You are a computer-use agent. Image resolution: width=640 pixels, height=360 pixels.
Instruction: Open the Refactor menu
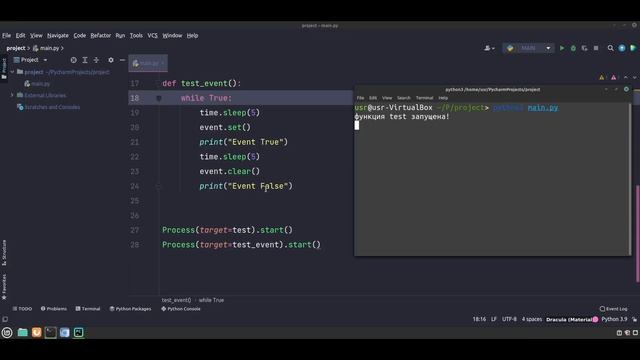click(100, 36)
